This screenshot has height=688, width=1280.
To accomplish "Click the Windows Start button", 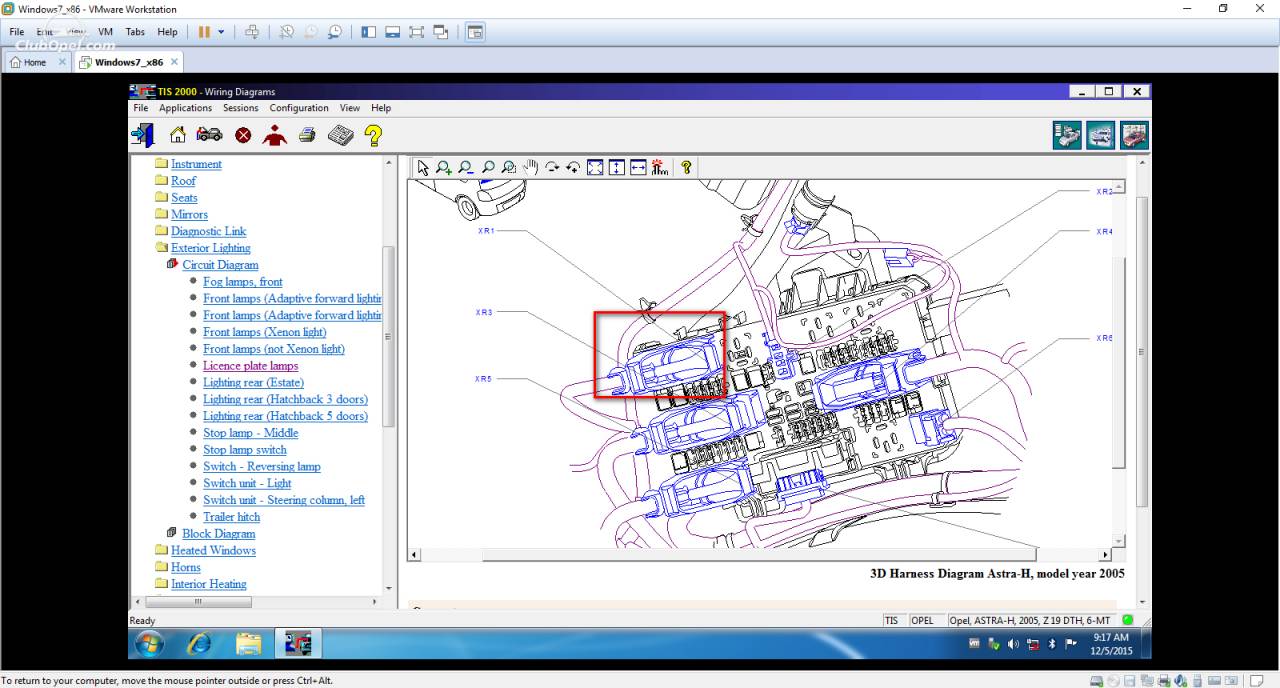I will click(147, 644).
